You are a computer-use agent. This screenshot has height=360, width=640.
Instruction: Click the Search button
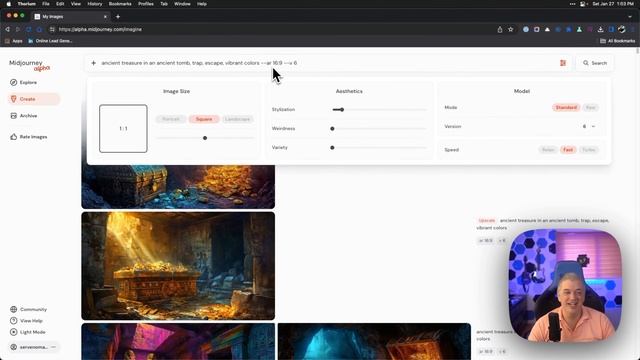point(595,63)
